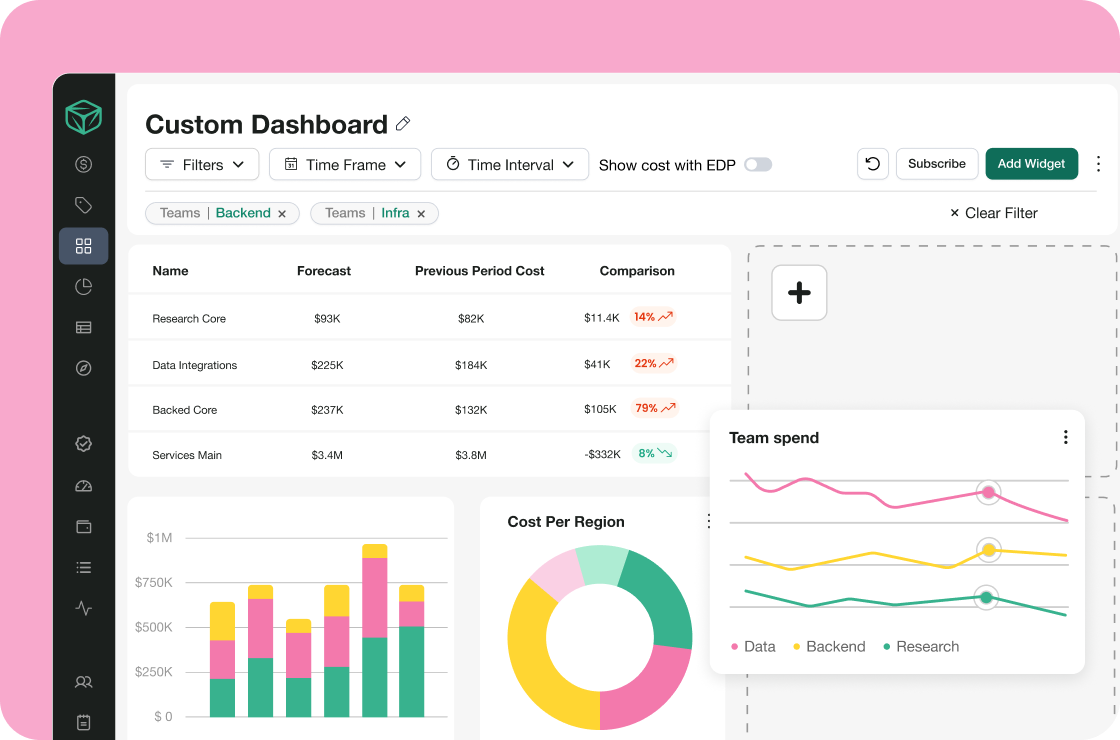This screenshot has width=1120, height=740.
Task: Remove the Teams Backend filter chip
Action: [x=282, y=213]
